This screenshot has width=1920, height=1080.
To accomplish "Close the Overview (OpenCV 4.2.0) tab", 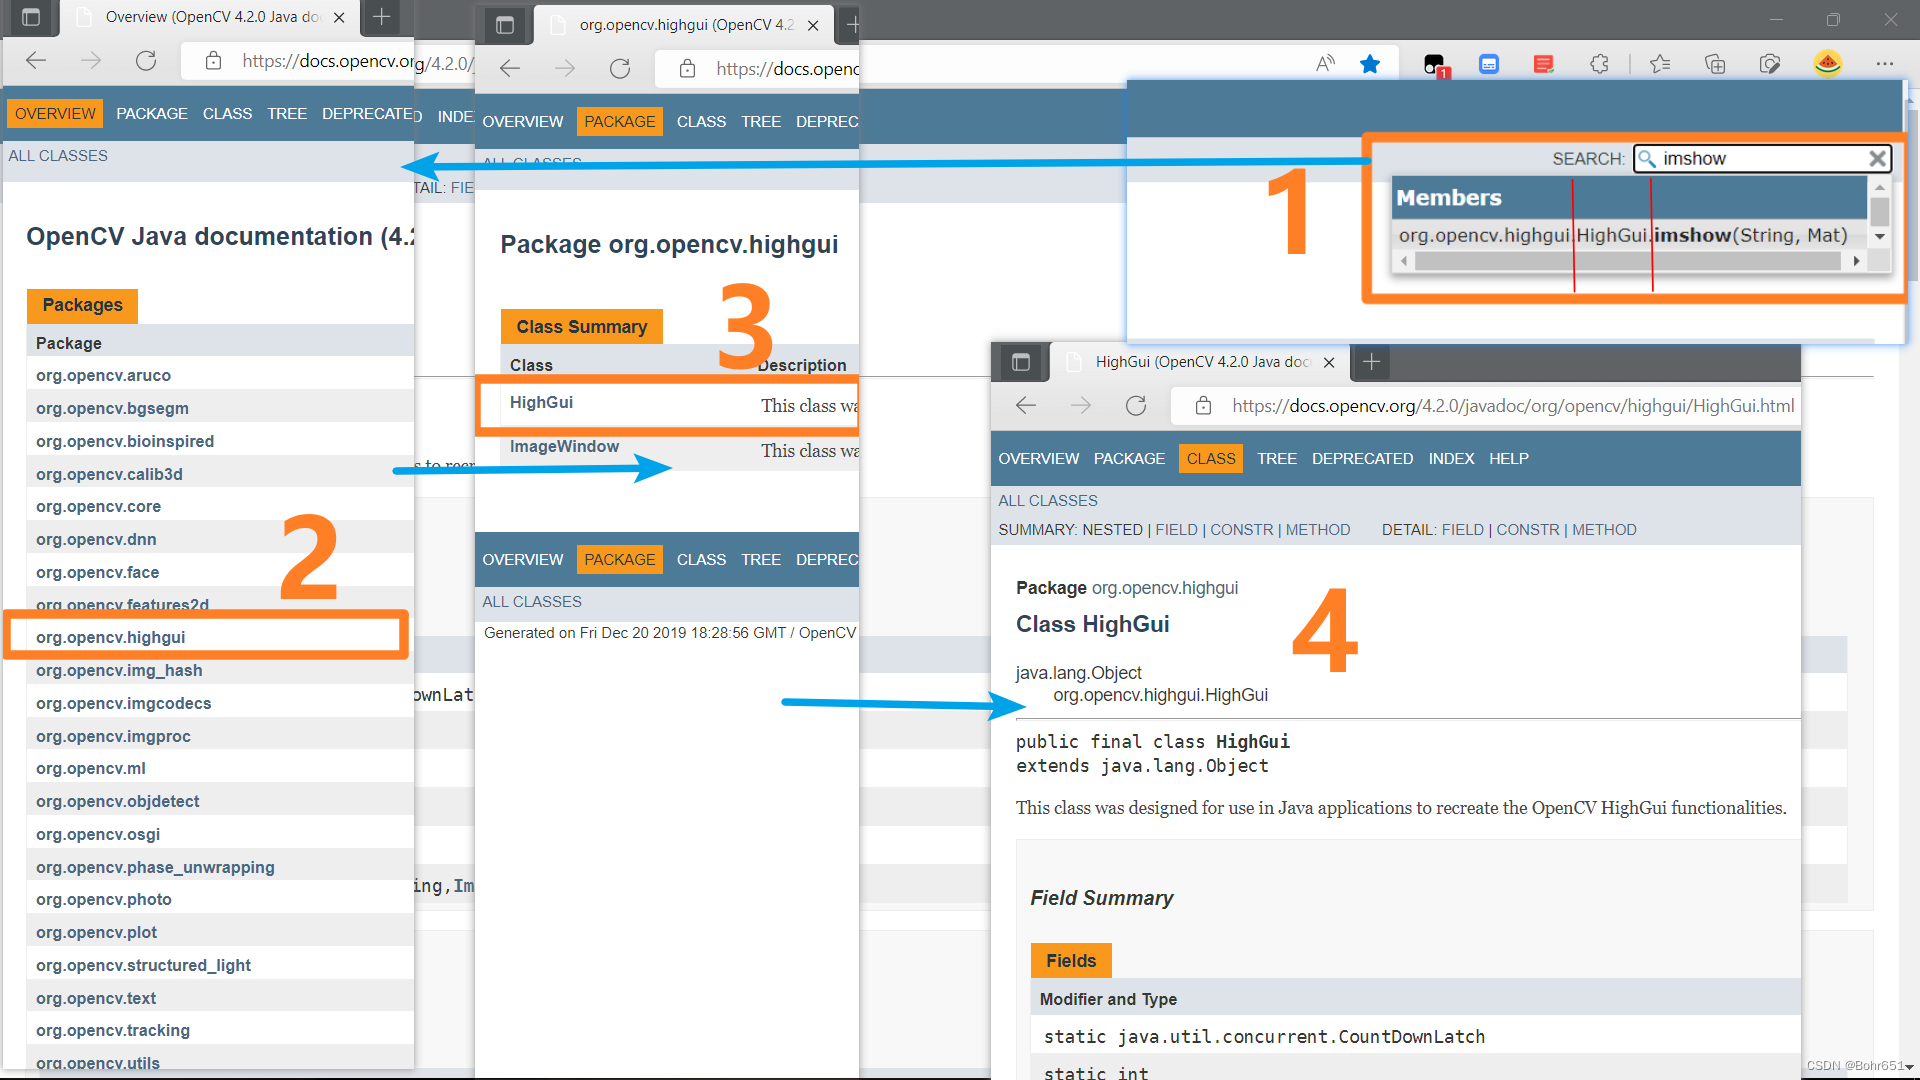I will tap(339, 17).
